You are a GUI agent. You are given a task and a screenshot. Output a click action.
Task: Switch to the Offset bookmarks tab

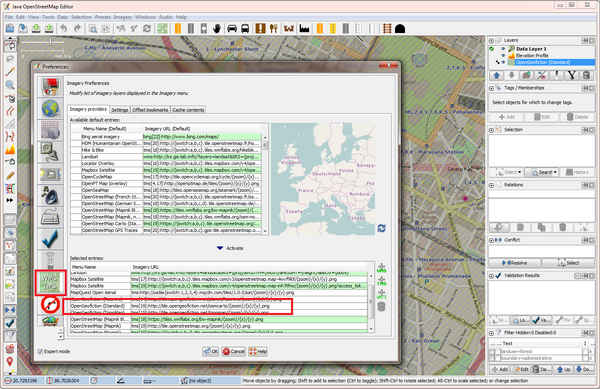click(x=150, y=110)
